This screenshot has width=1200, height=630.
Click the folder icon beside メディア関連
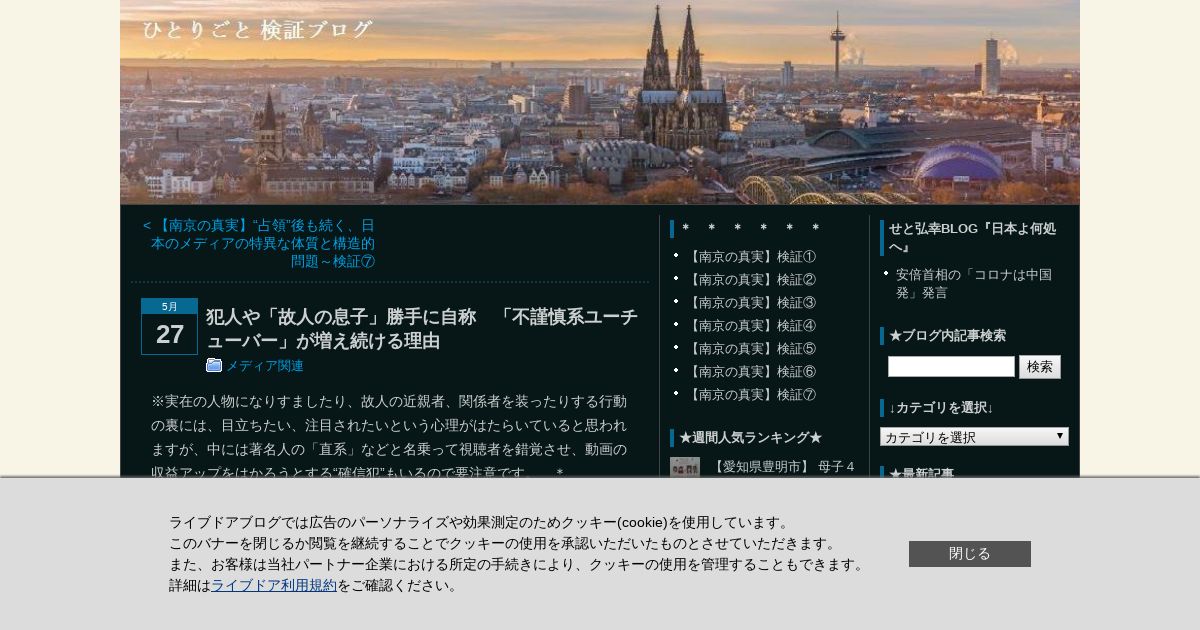(214, 365)
